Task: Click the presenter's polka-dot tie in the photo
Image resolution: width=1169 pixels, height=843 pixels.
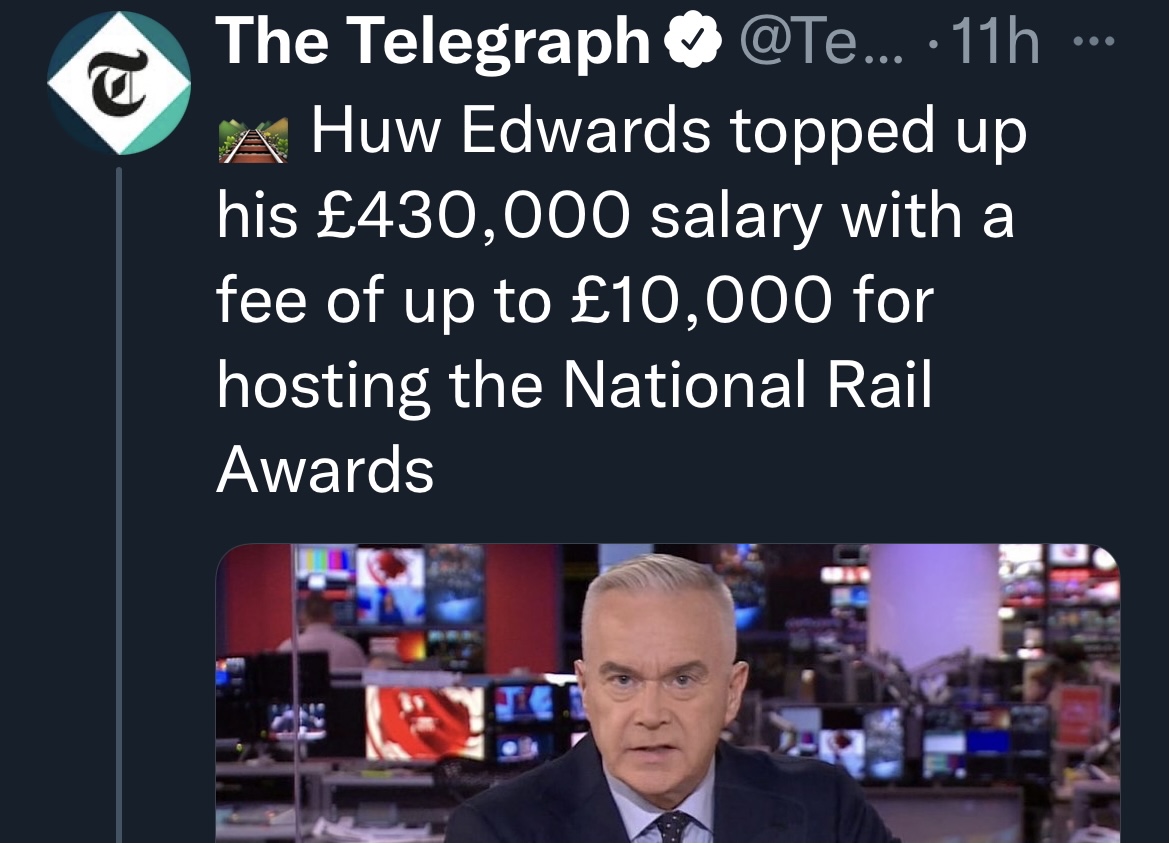Action: coord(672,827)
